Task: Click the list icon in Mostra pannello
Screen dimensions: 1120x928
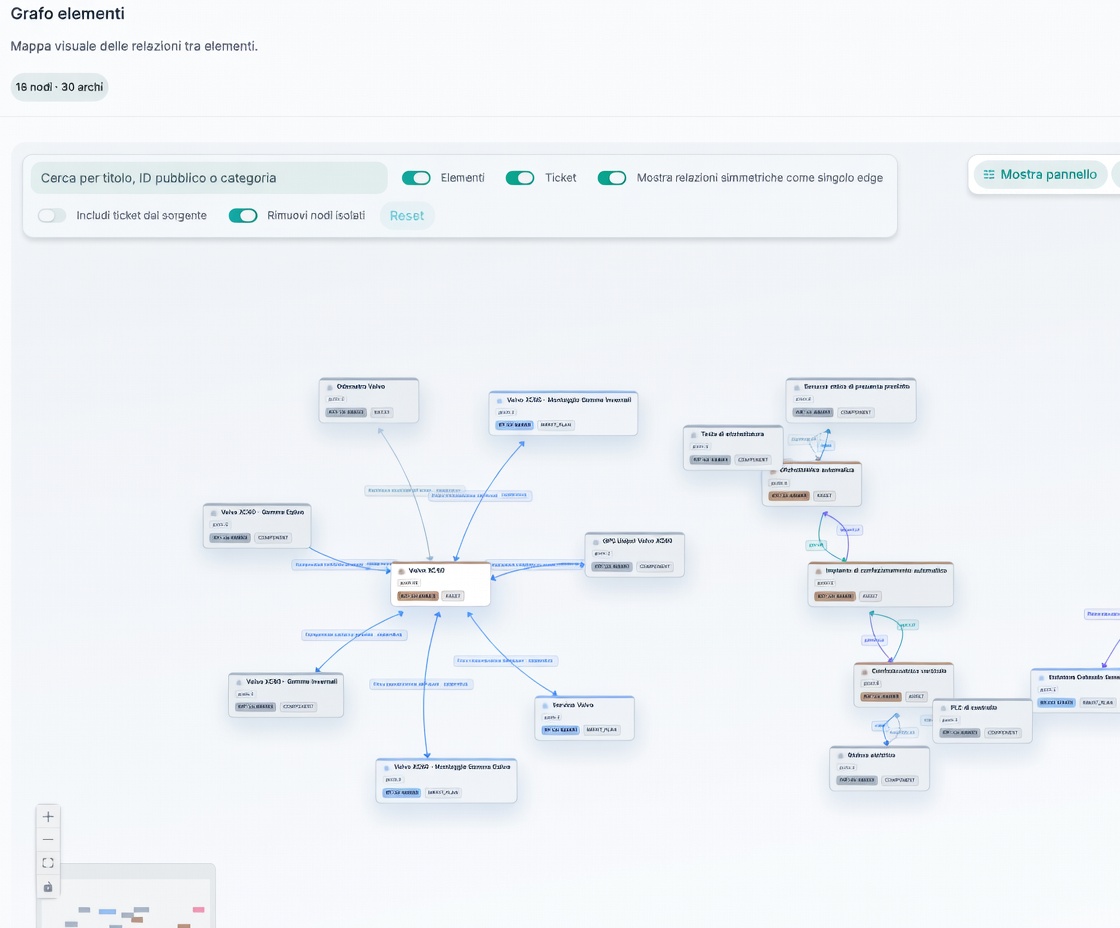Action: [989, 174]
